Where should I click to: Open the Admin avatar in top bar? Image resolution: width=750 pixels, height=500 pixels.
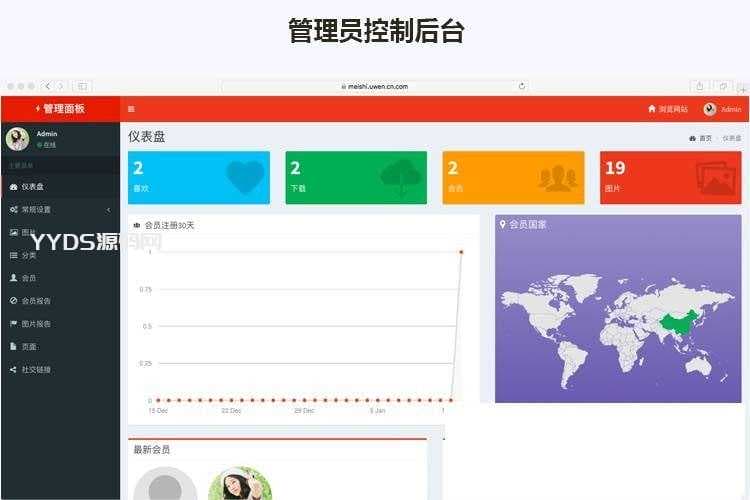point(710,109)
